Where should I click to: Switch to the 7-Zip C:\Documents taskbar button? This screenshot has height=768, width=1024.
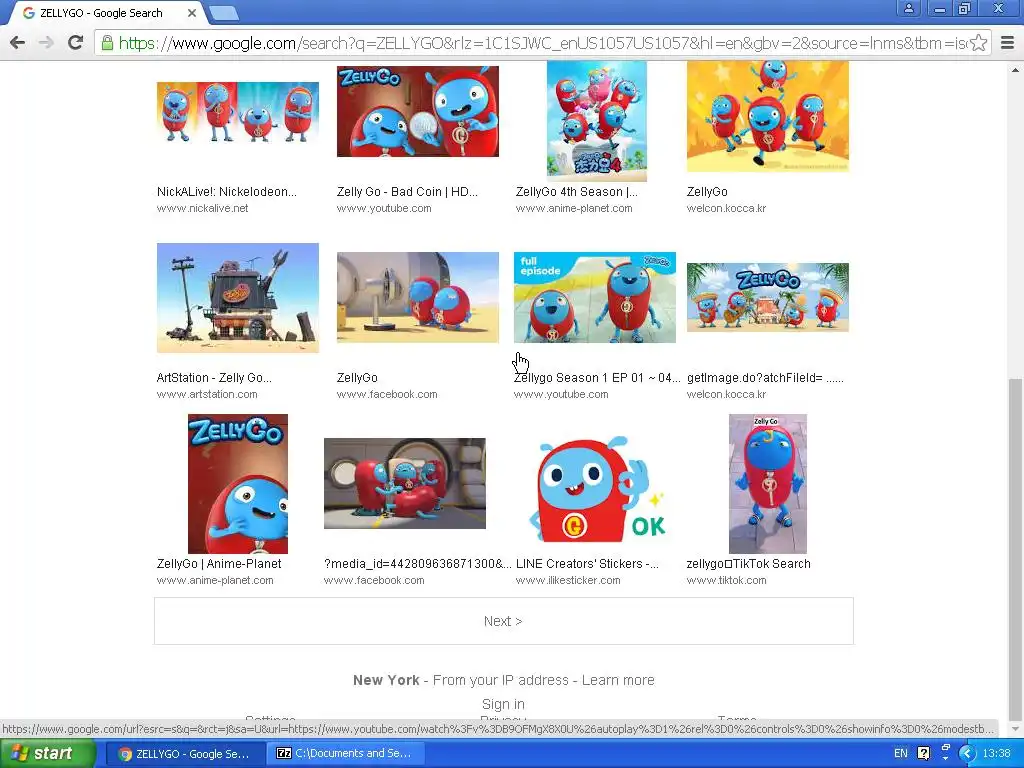[x=346, y=754]
